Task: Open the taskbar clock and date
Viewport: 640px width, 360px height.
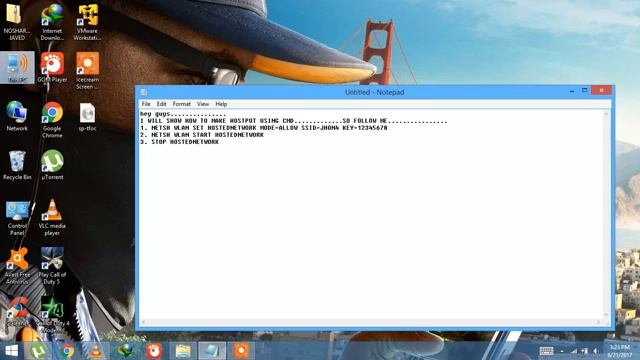Action: click(x=620, y=351)
